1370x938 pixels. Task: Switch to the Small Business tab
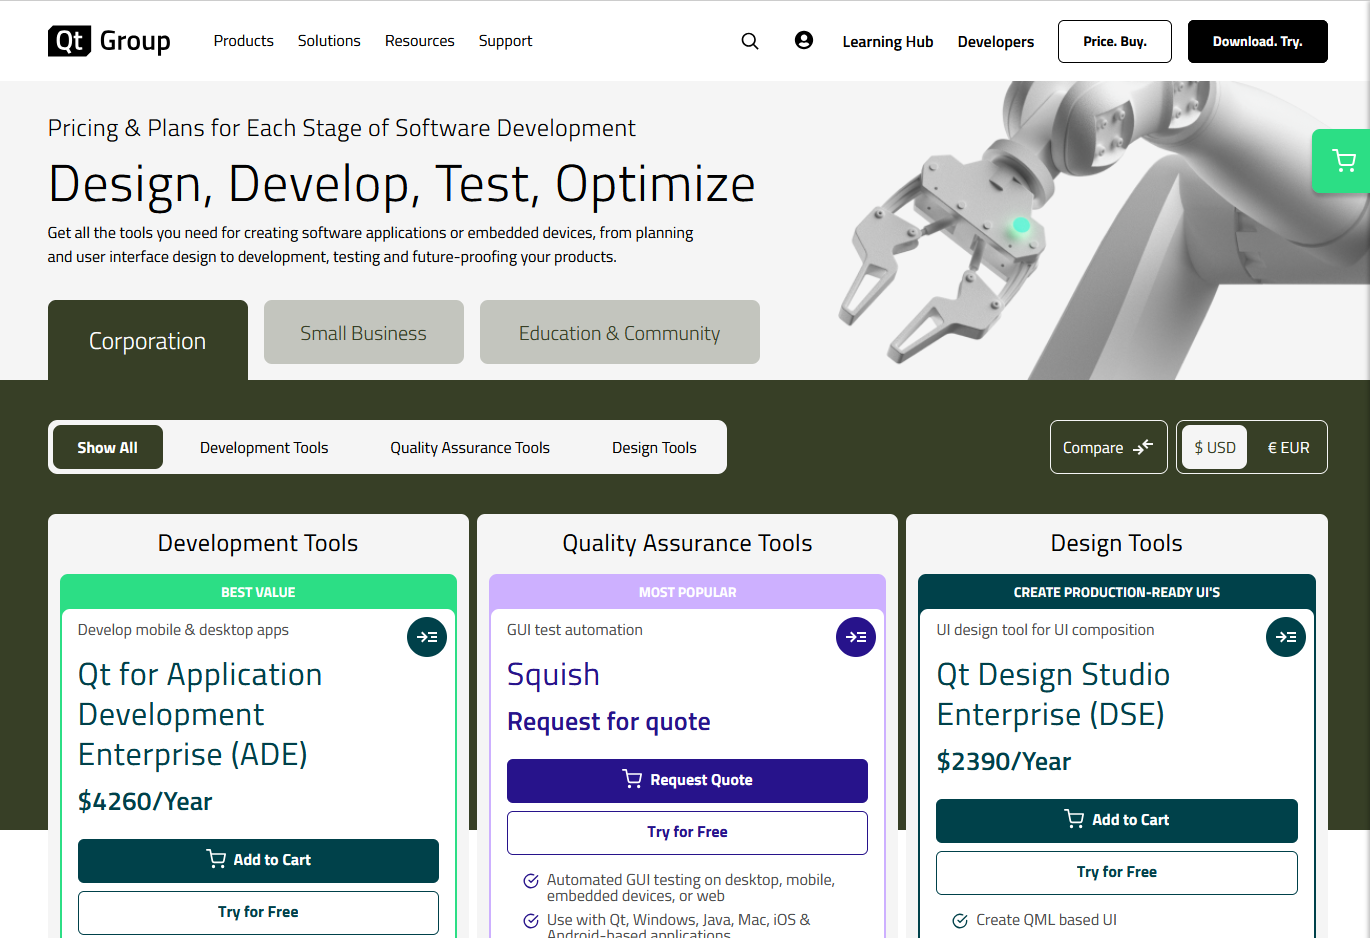pyautogui.click(x=364, y=332)
